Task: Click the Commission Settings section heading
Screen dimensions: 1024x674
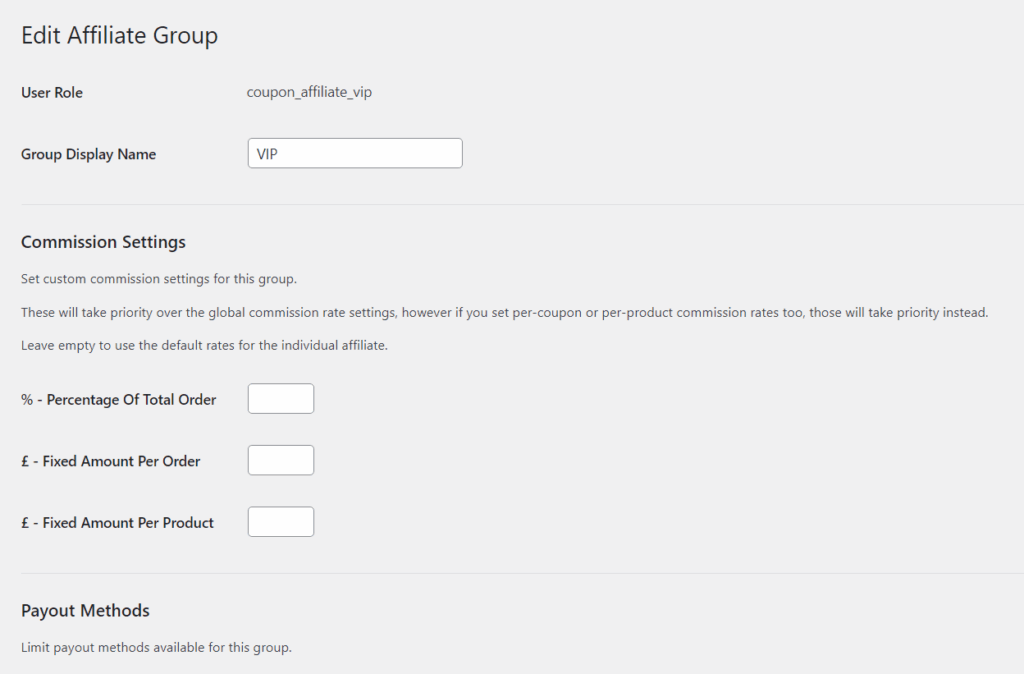Action: 103,242
